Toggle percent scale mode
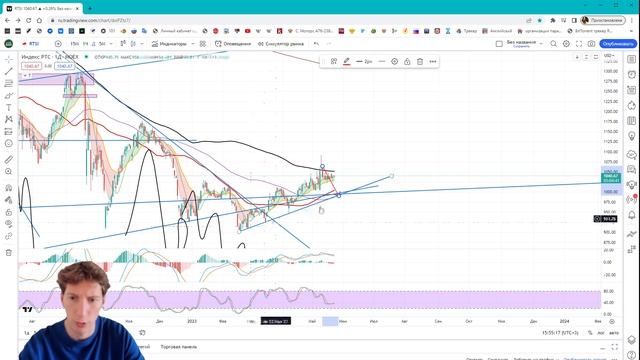Image resolution: width=640 pixels, height=360 pixels. point(590,333)
